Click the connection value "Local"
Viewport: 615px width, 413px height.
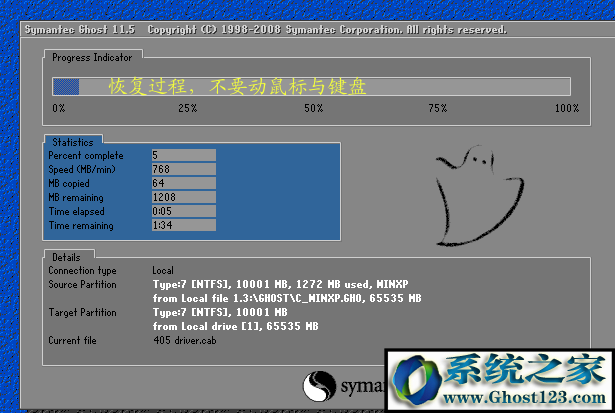(163, 270)
